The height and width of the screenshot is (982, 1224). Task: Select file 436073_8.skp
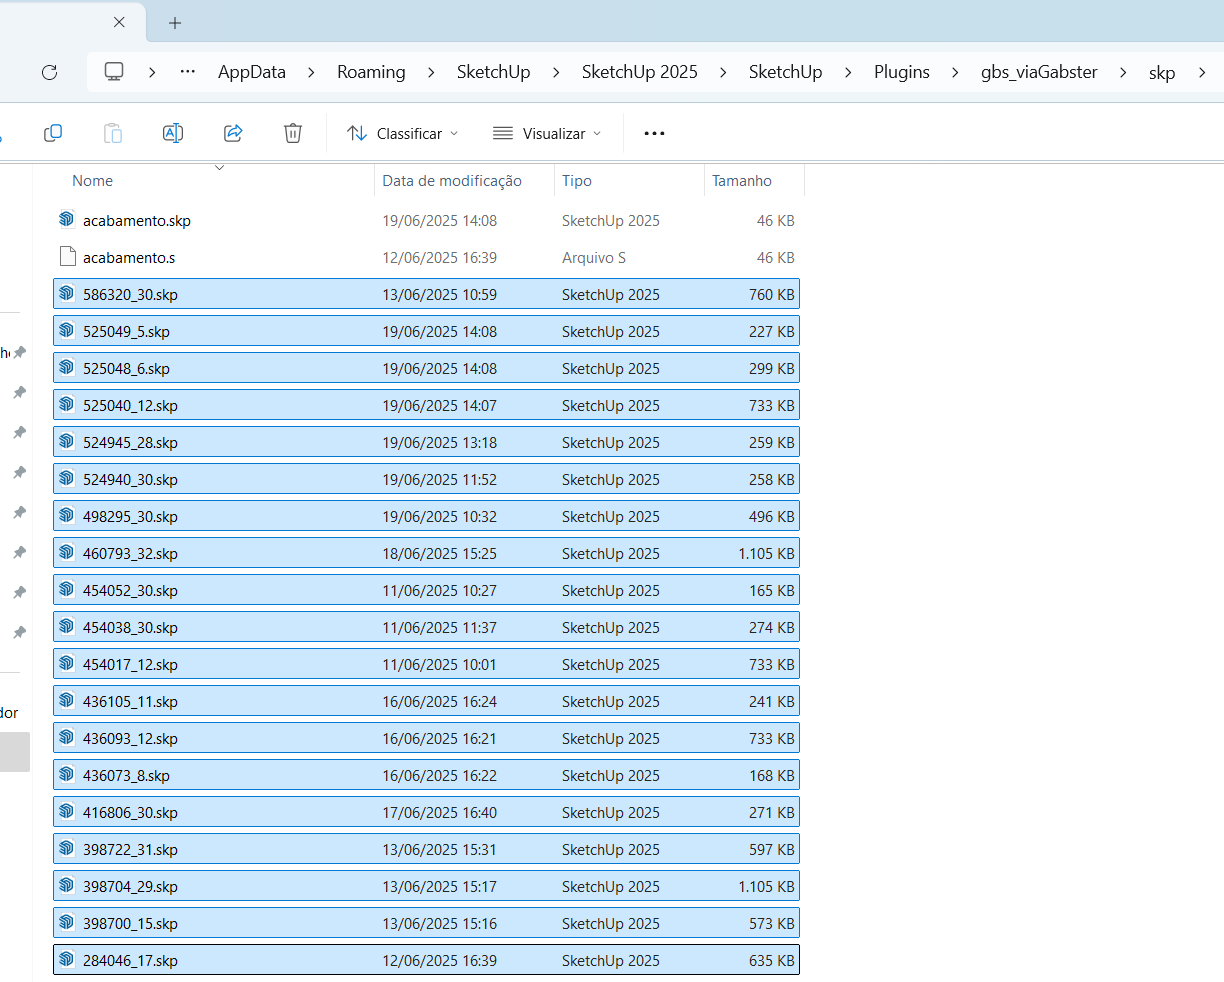(x=426, y=775)
